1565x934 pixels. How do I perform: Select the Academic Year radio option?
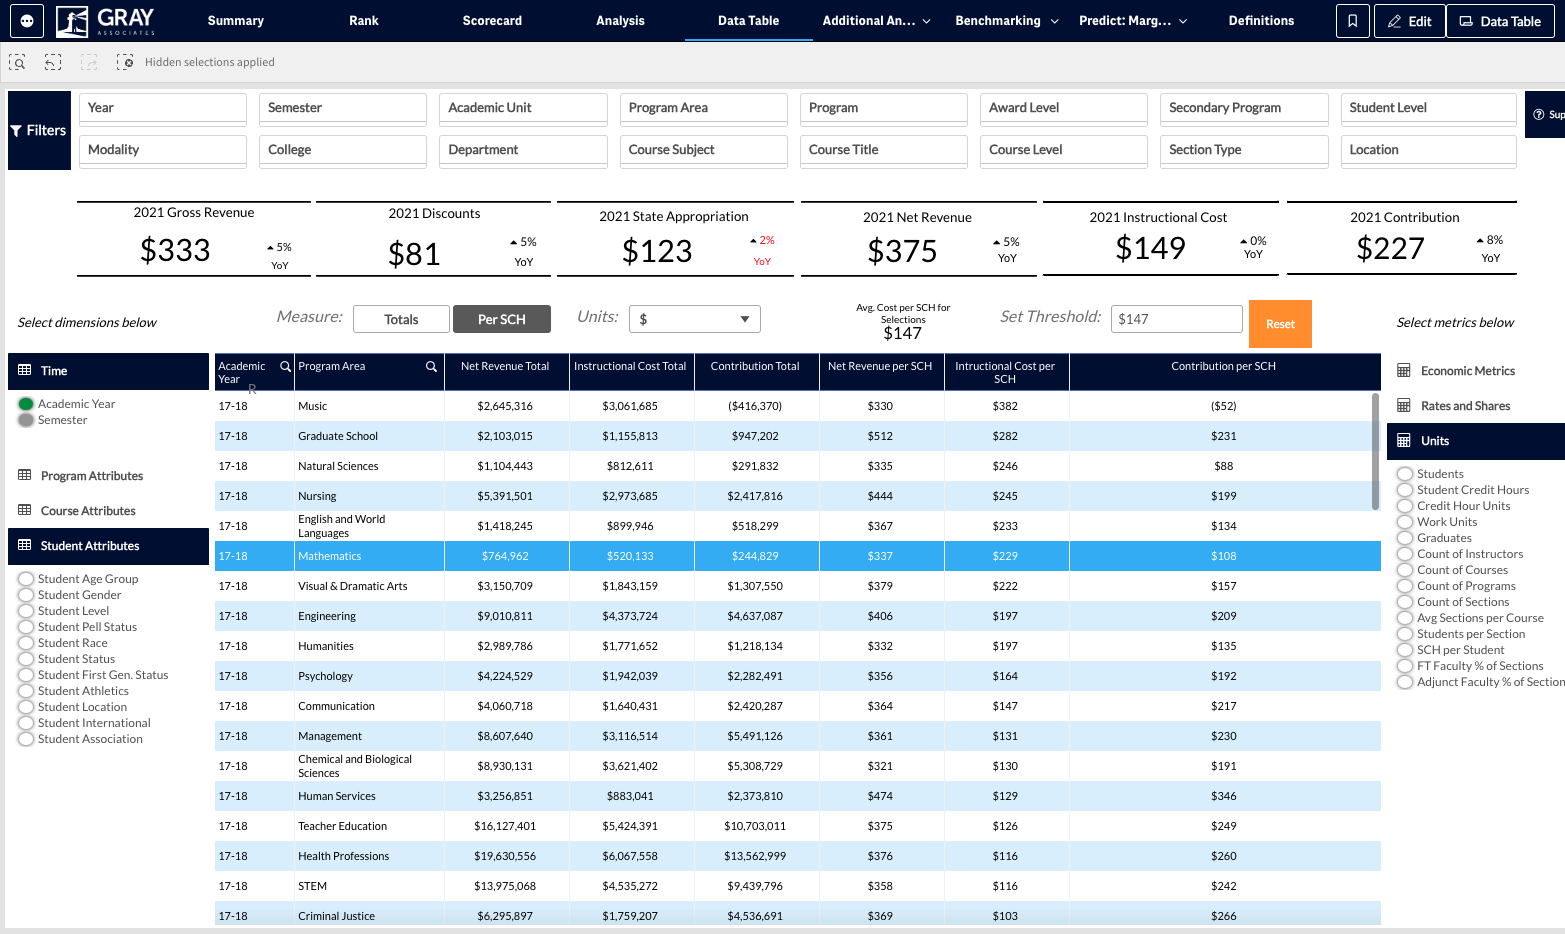tap(26, 404)
